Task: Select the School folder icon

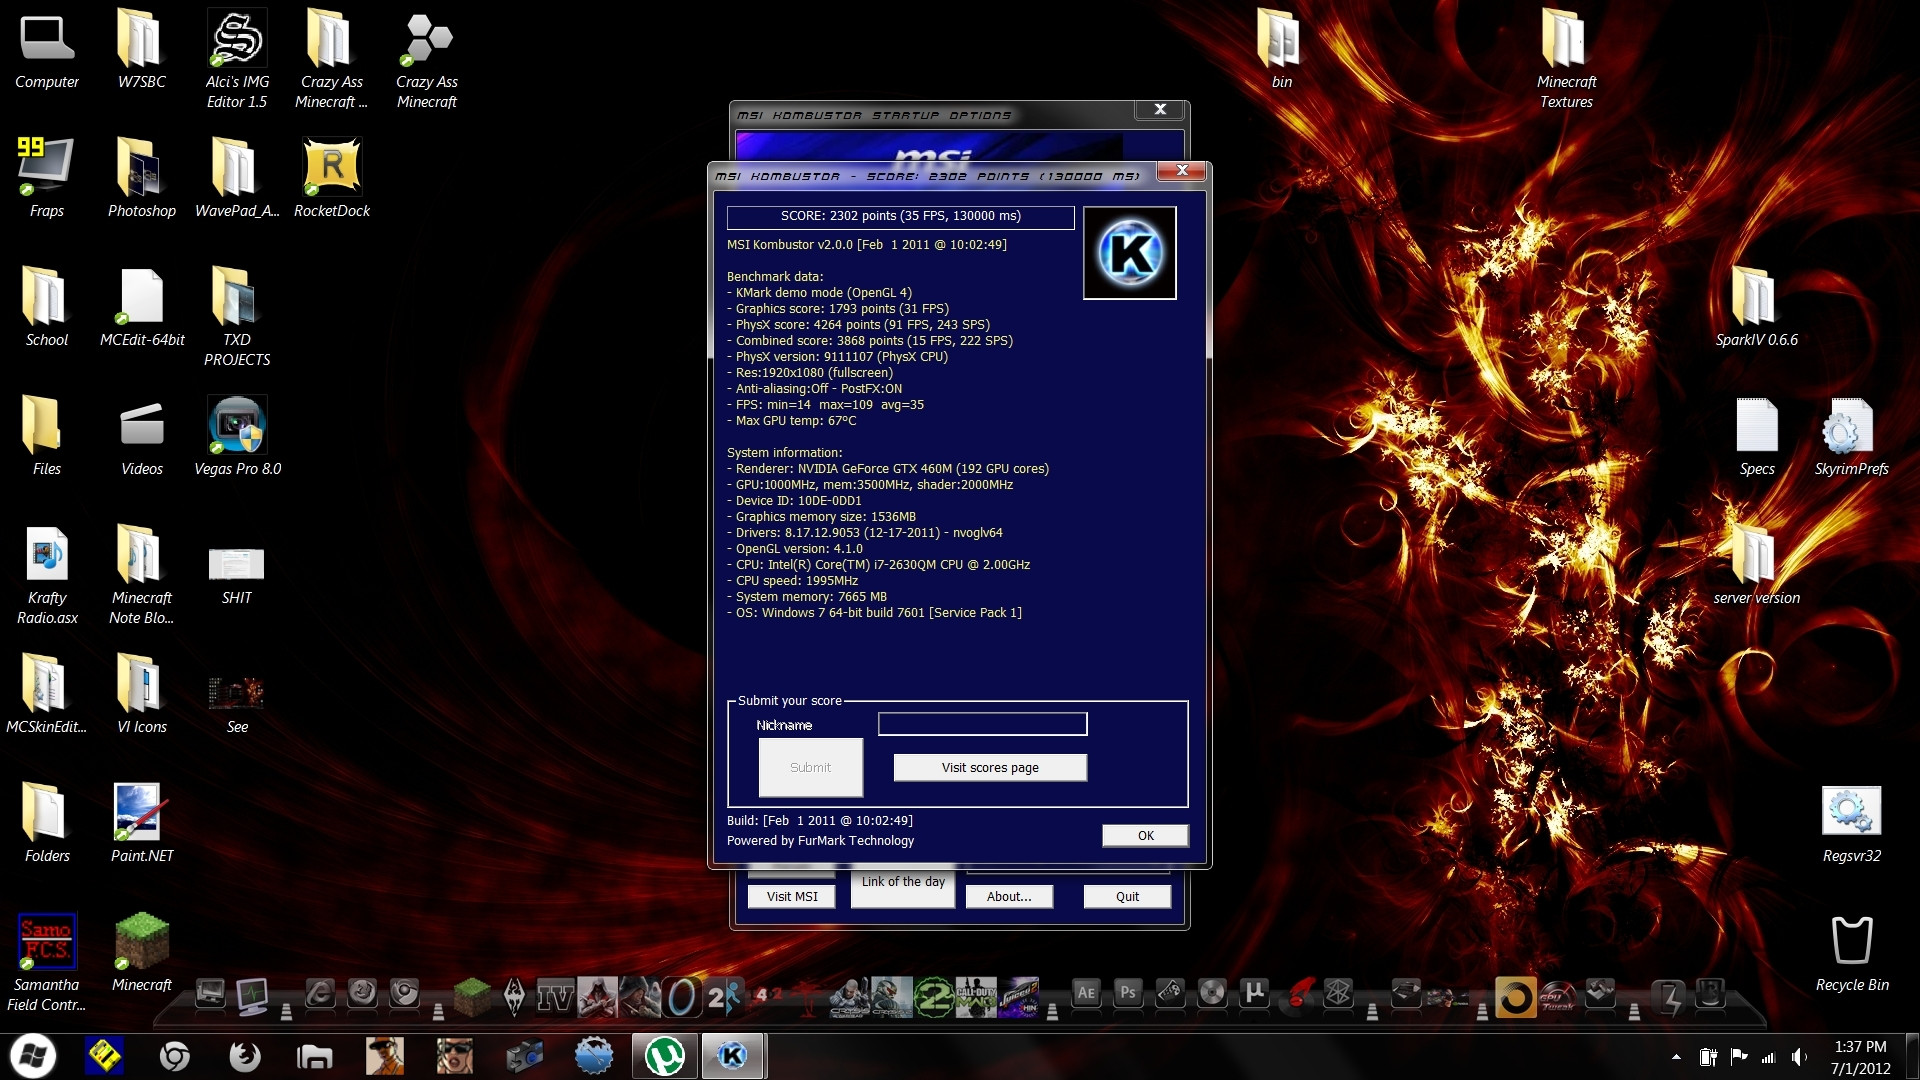Action: (x=47, y=306)
